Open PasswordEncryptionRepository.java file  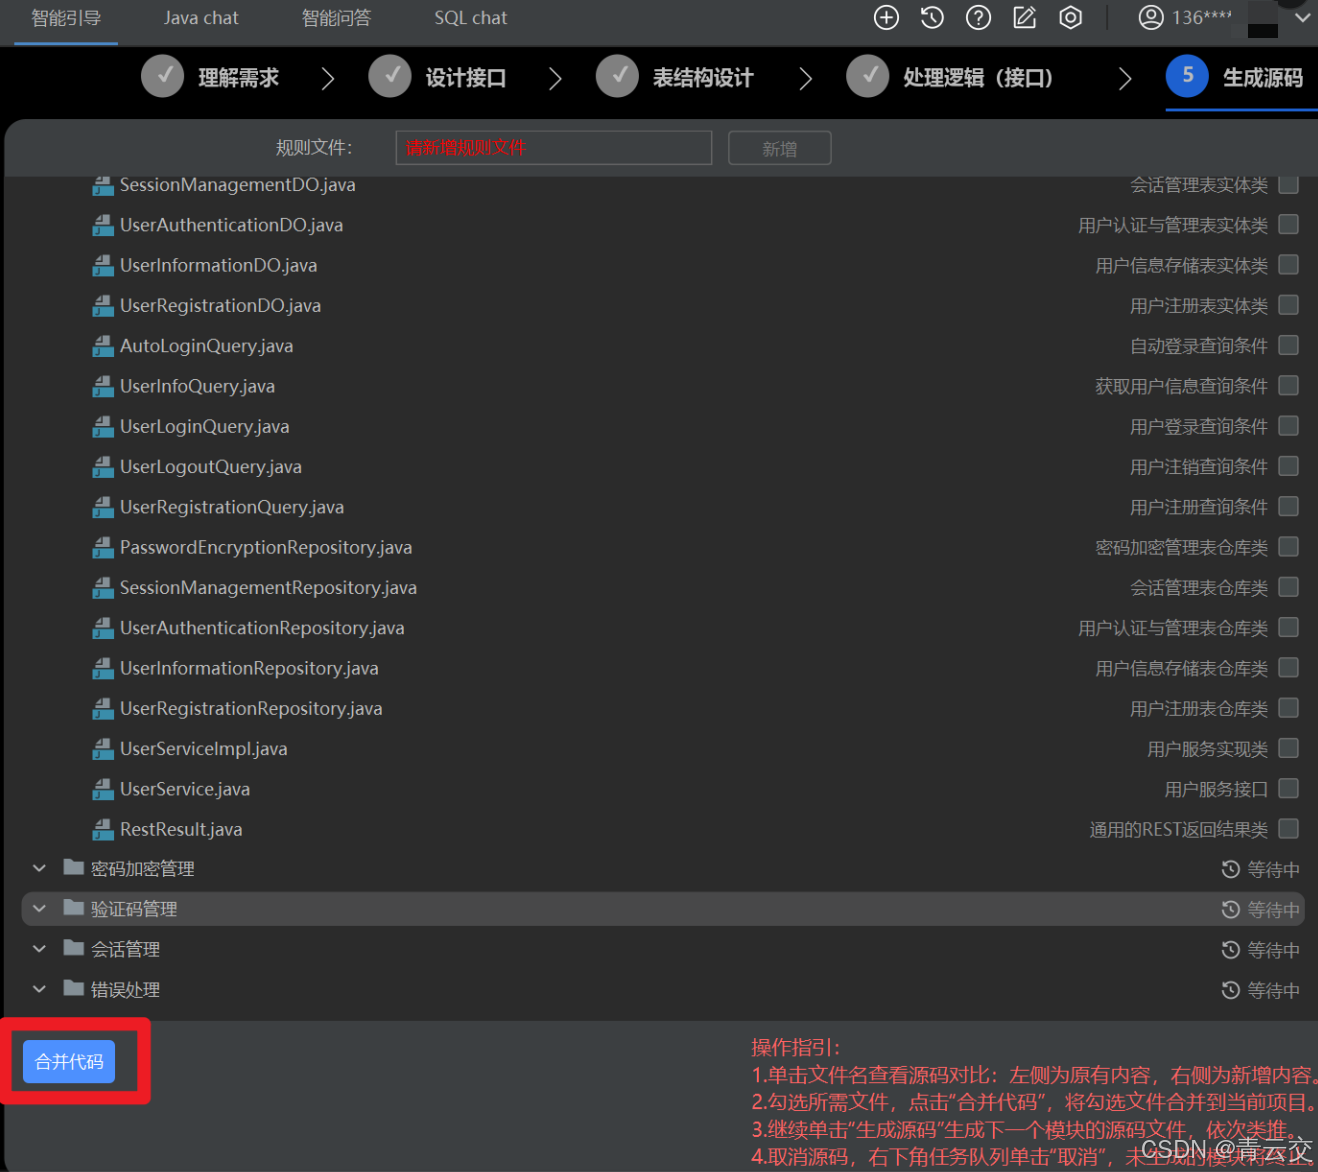[x=266, y=547]
